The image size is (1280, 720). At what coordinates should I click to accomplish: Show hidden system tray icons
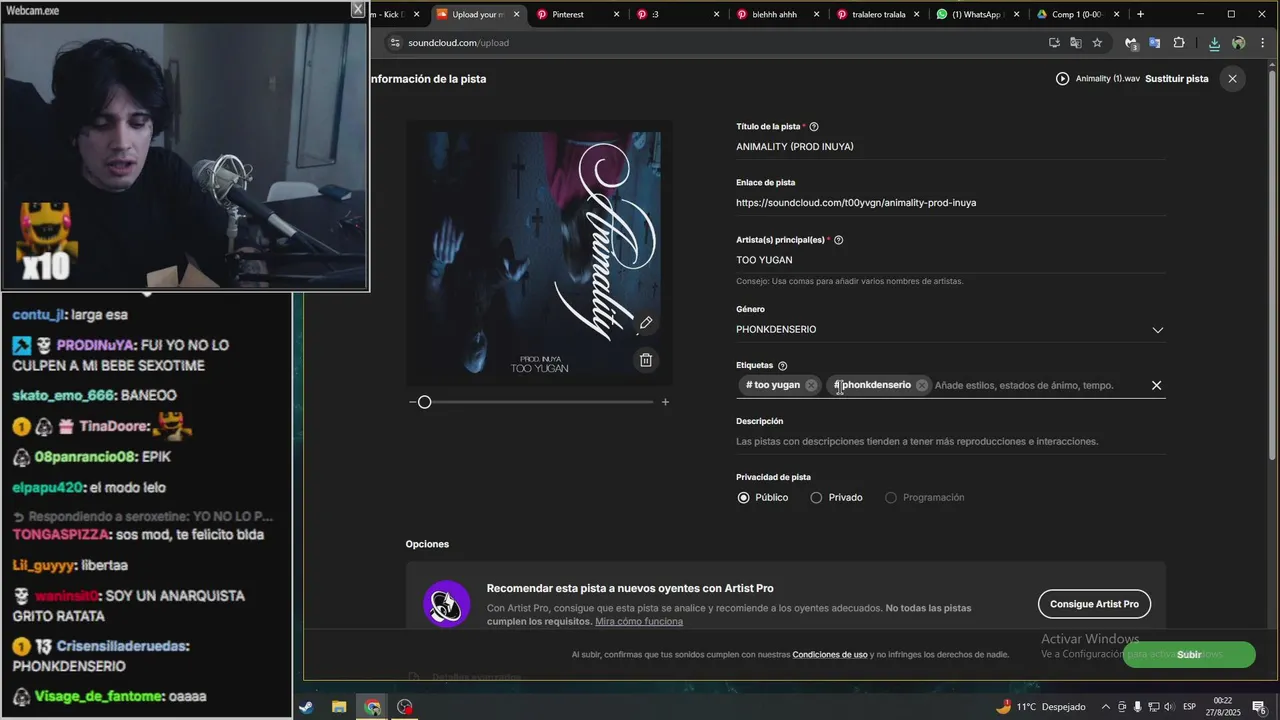pyautogui.click(x=1105, y=707)
